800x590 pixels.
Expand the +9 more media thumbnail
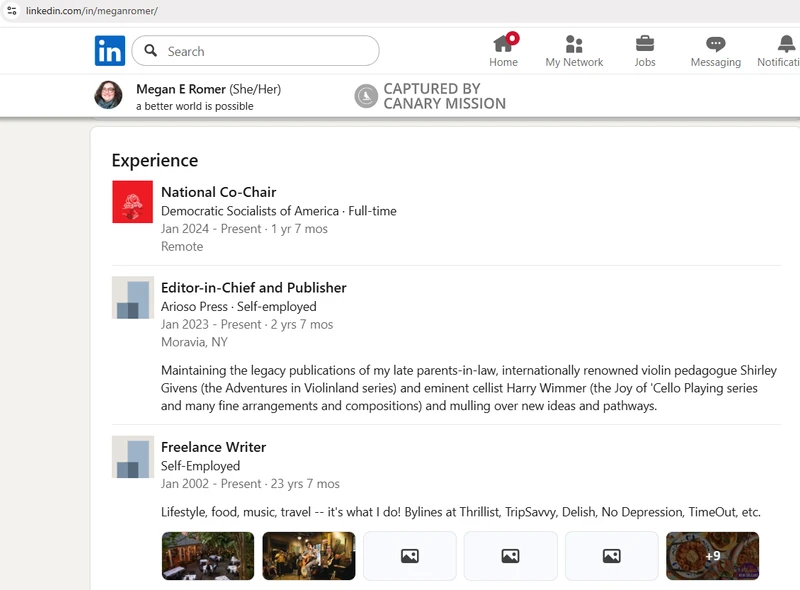(x=712, y=556)
